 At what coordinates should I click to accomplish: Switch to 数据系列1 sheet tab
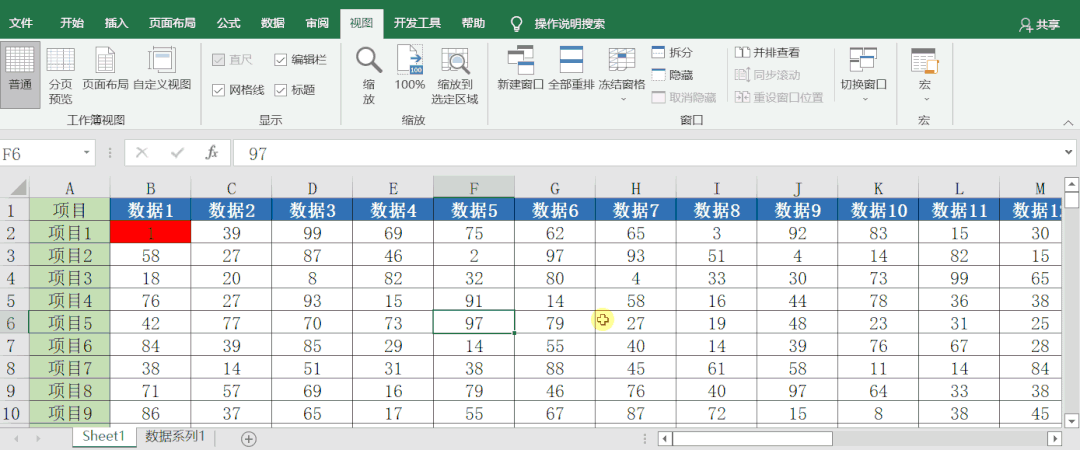(x=175, y=436)
